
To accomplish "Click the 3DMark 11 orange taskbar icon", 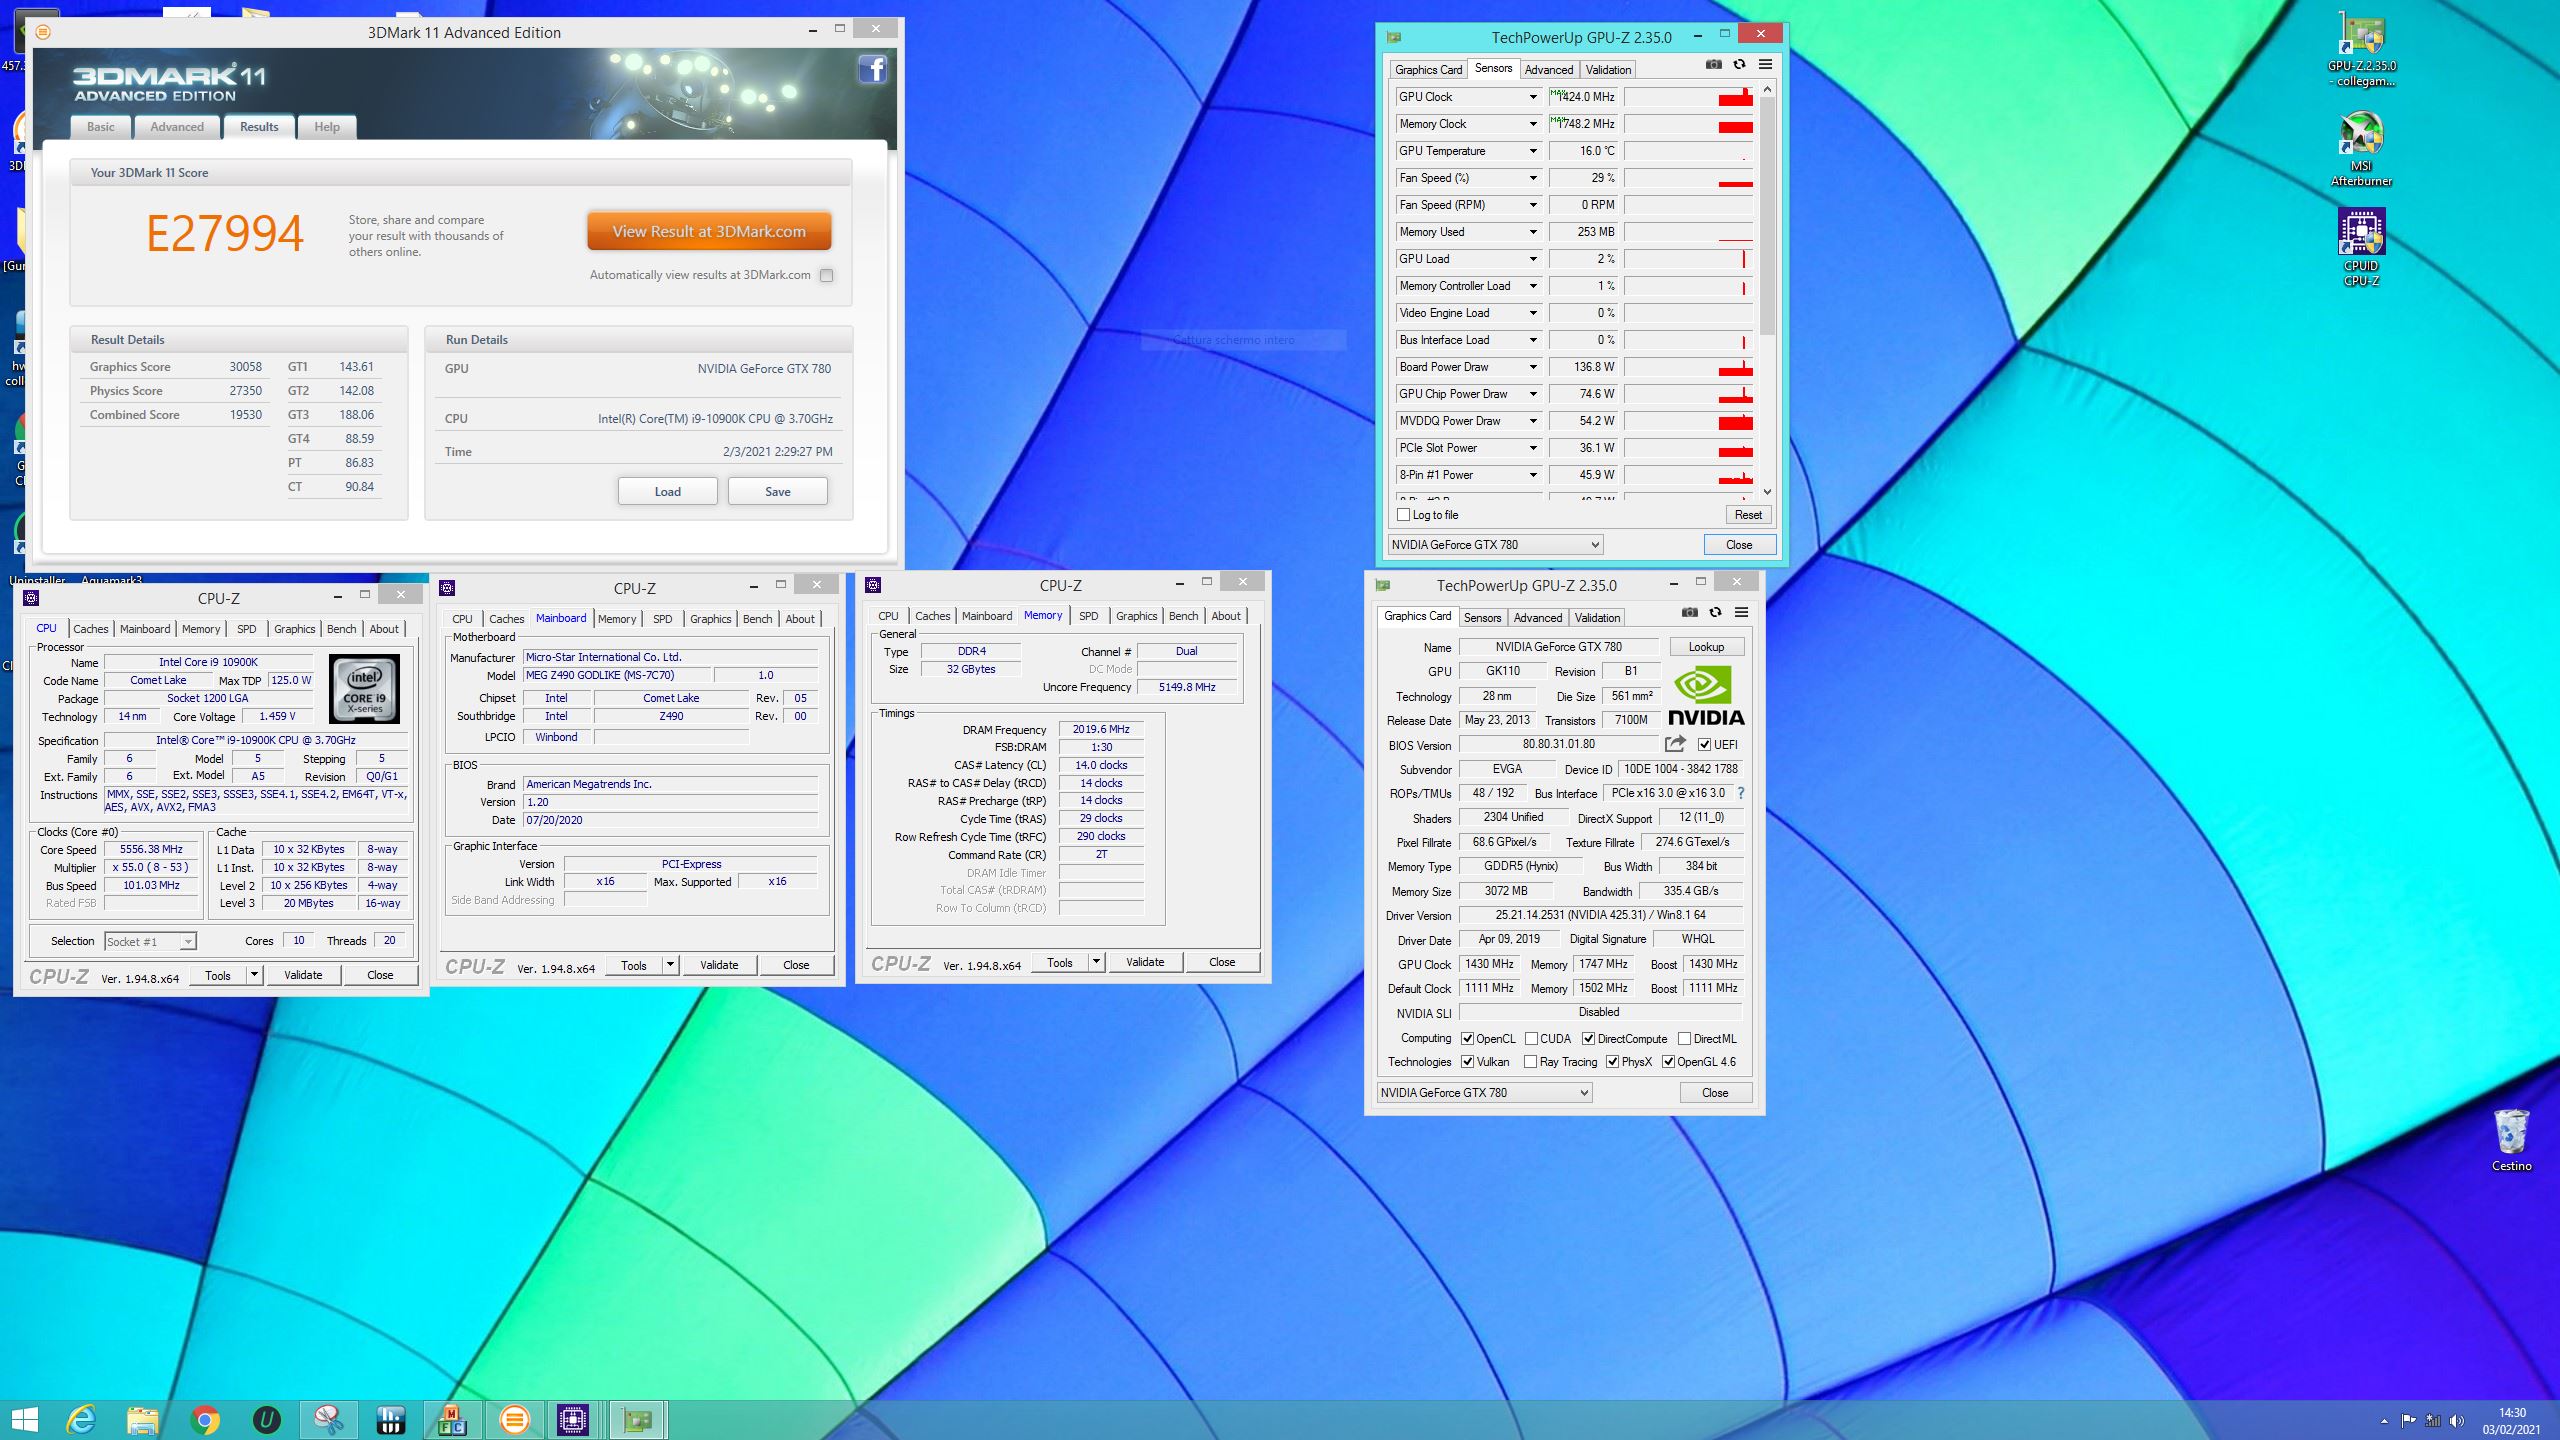I will pyautogui.click(x=514, y=1420).
